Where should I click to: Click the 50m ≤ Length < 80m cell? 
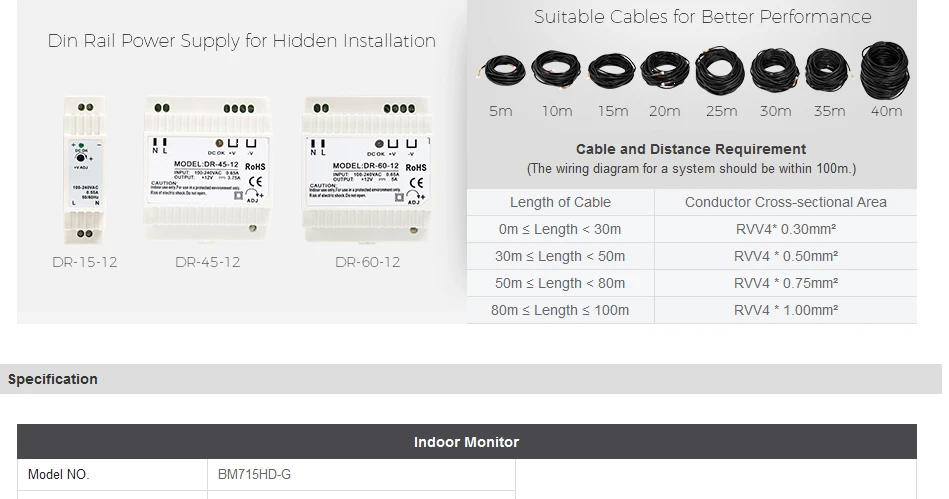[x=560, y=283]
